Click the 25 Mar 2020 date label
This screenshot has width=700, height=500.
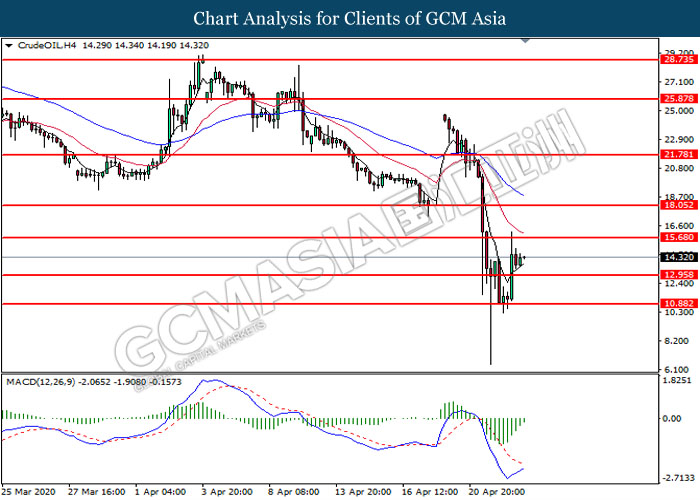pyautogui.click(x=29, y=492)
